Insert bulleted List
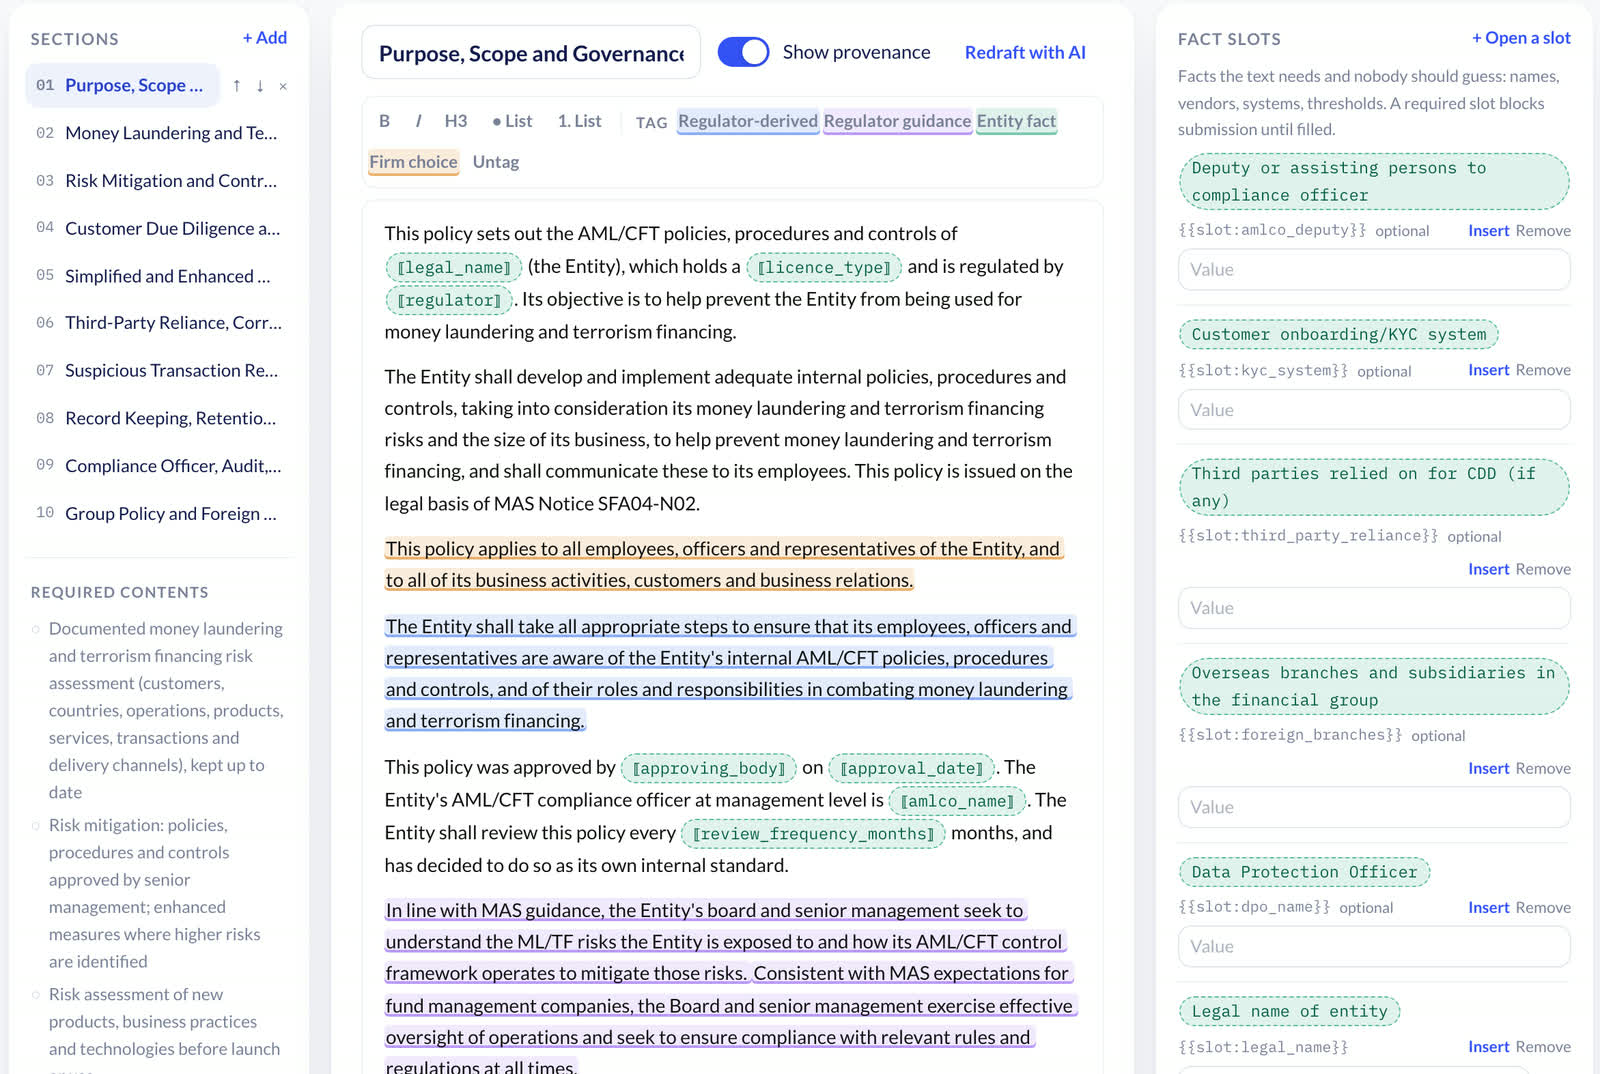This screenshot has height=1074, width=1600. tap(512, 121)
